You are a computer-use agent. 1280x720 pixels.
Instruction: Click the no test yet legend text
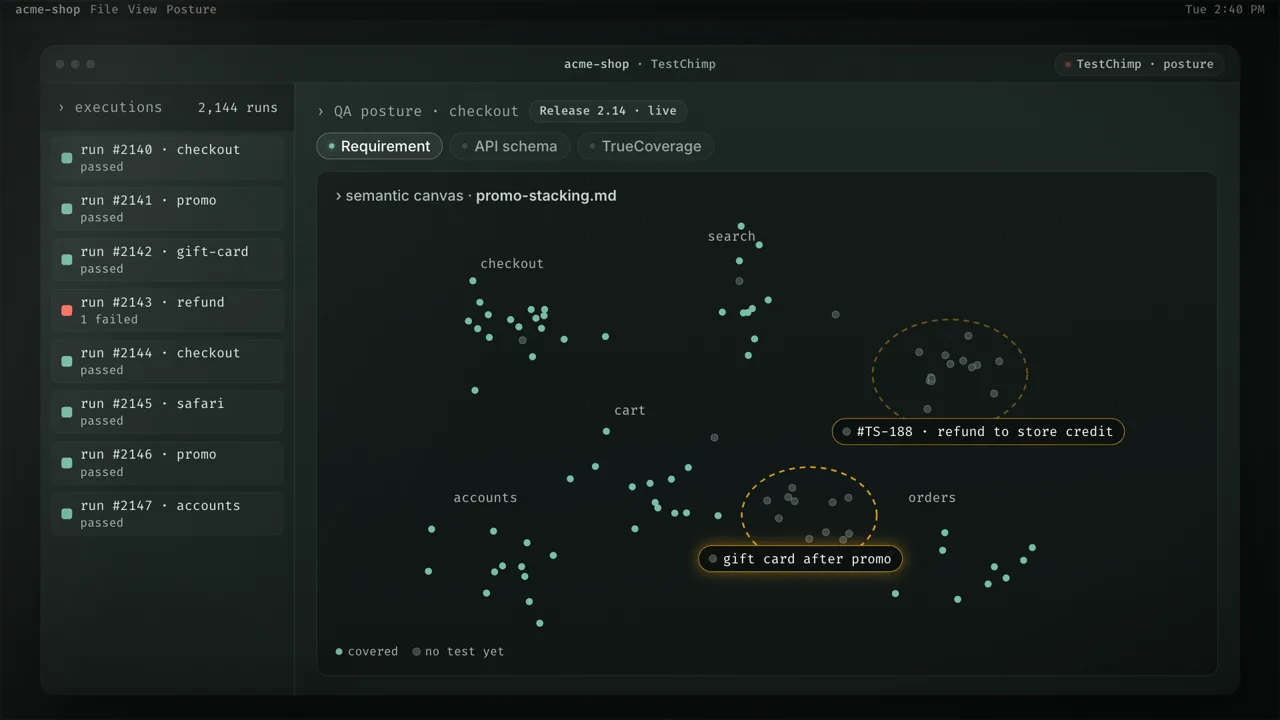pyautogui.click(x=464, y=652)
